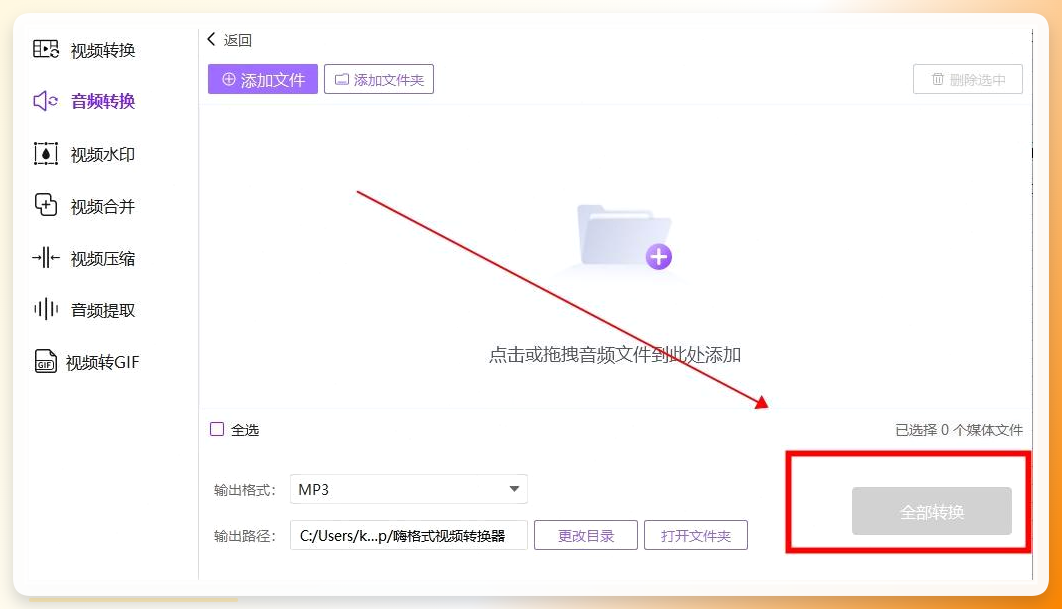The image size is (1062, 609).
Task: Click the 输出路径 label
Action: (x=245, y=536)
